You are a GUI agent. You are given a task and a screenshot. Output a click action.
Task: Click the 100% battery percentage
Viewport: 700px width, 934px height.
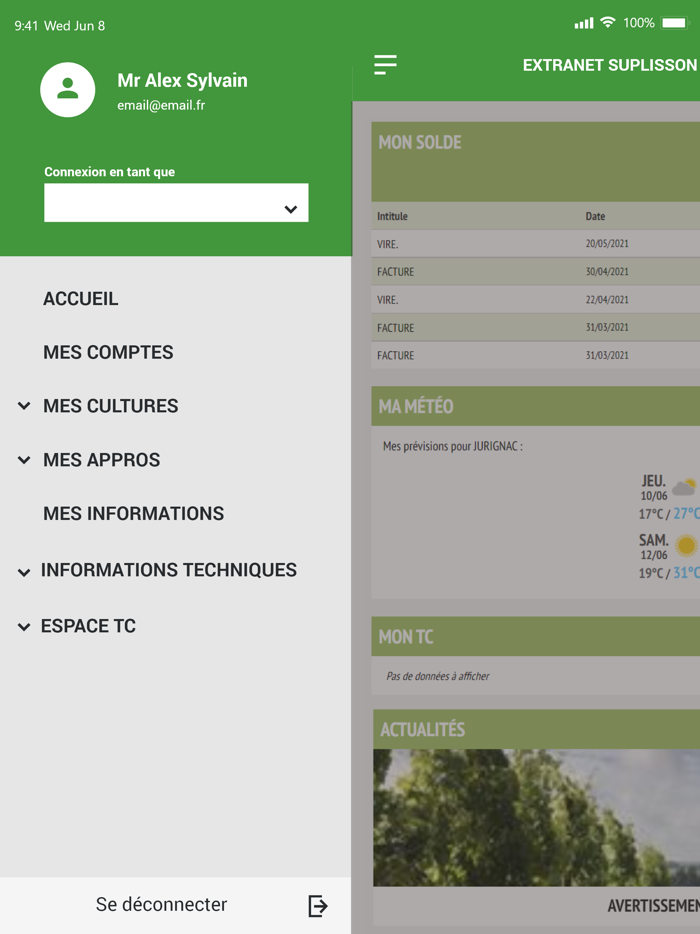(639, 23)
